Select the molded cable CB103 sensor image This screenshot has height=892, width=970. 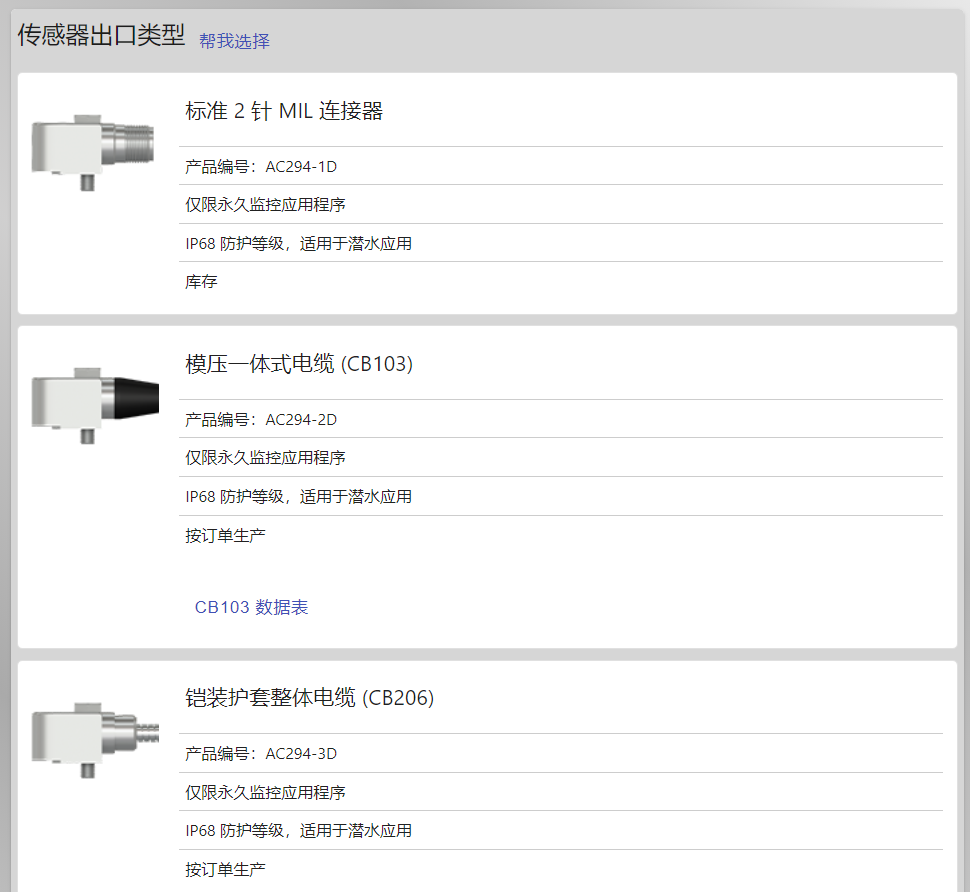tap(95, 405)
